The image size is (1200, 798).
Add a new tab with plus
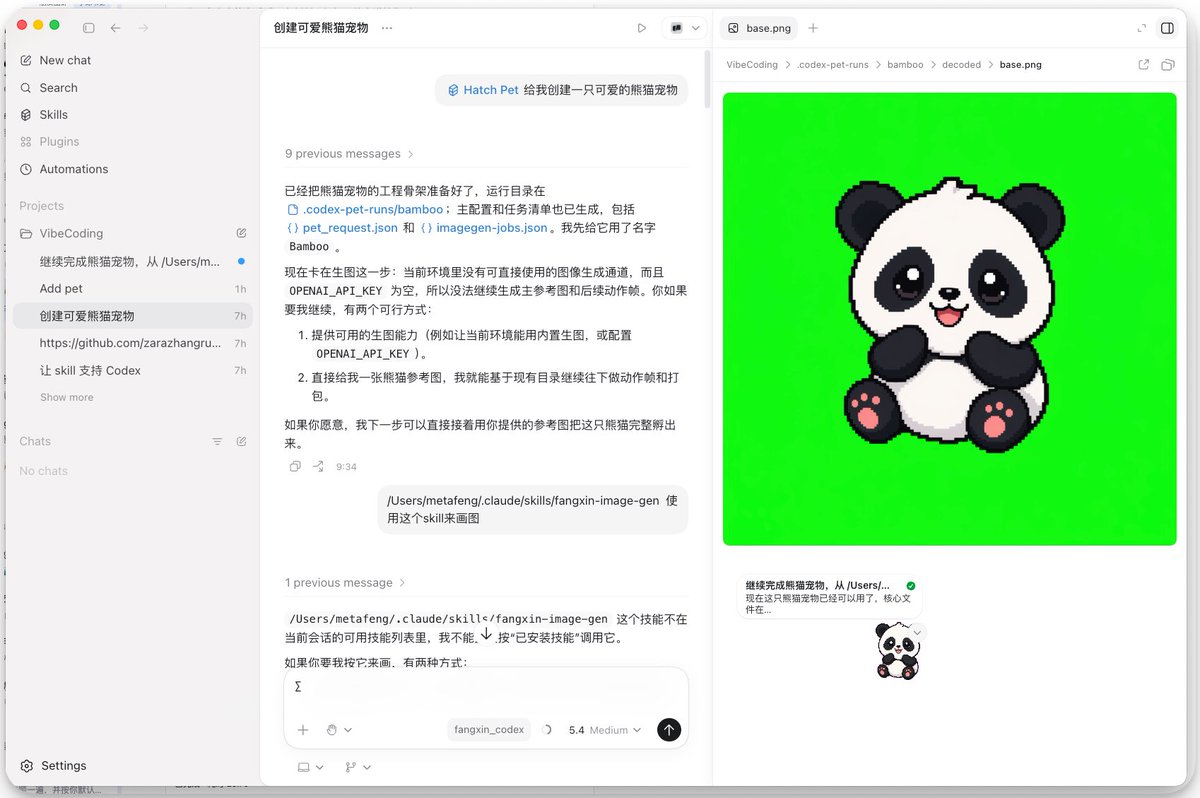coord(813,28)
